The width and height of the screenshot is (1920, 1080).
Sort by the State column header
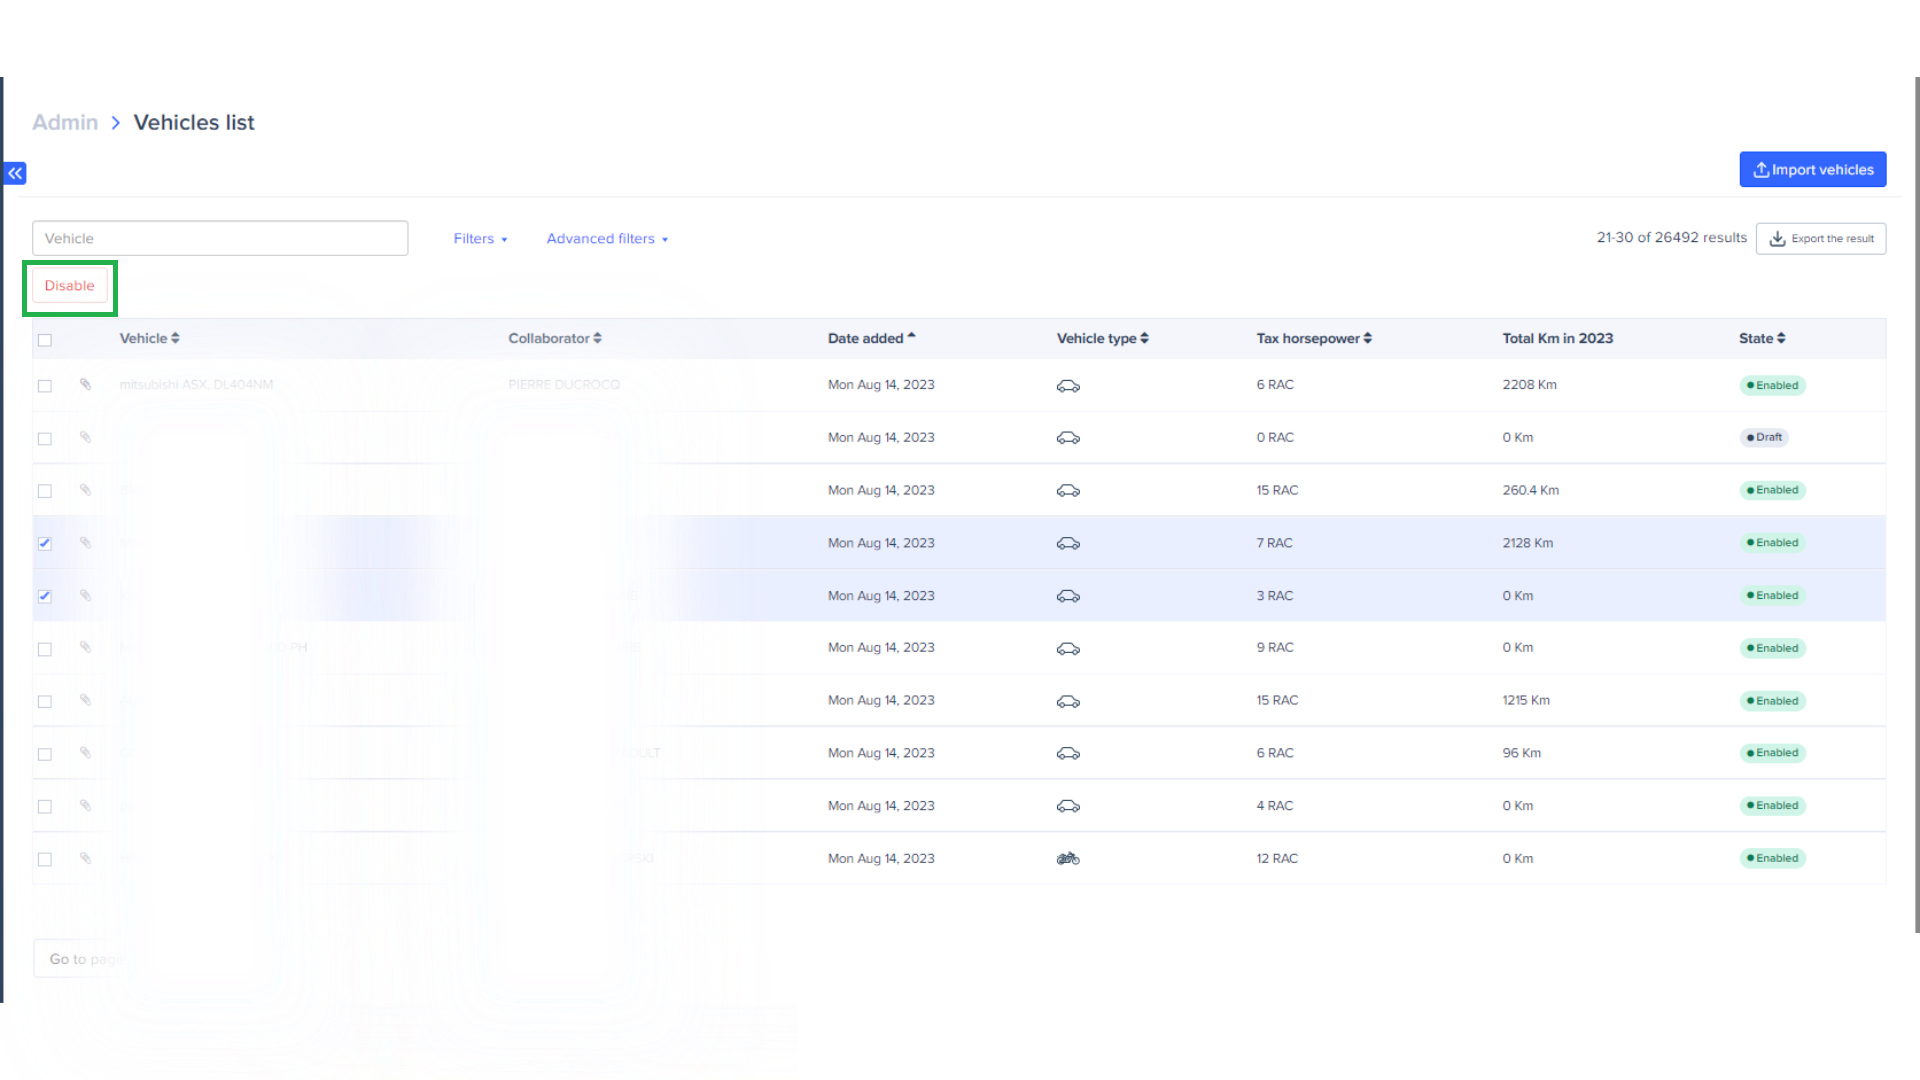point(1761,339)
